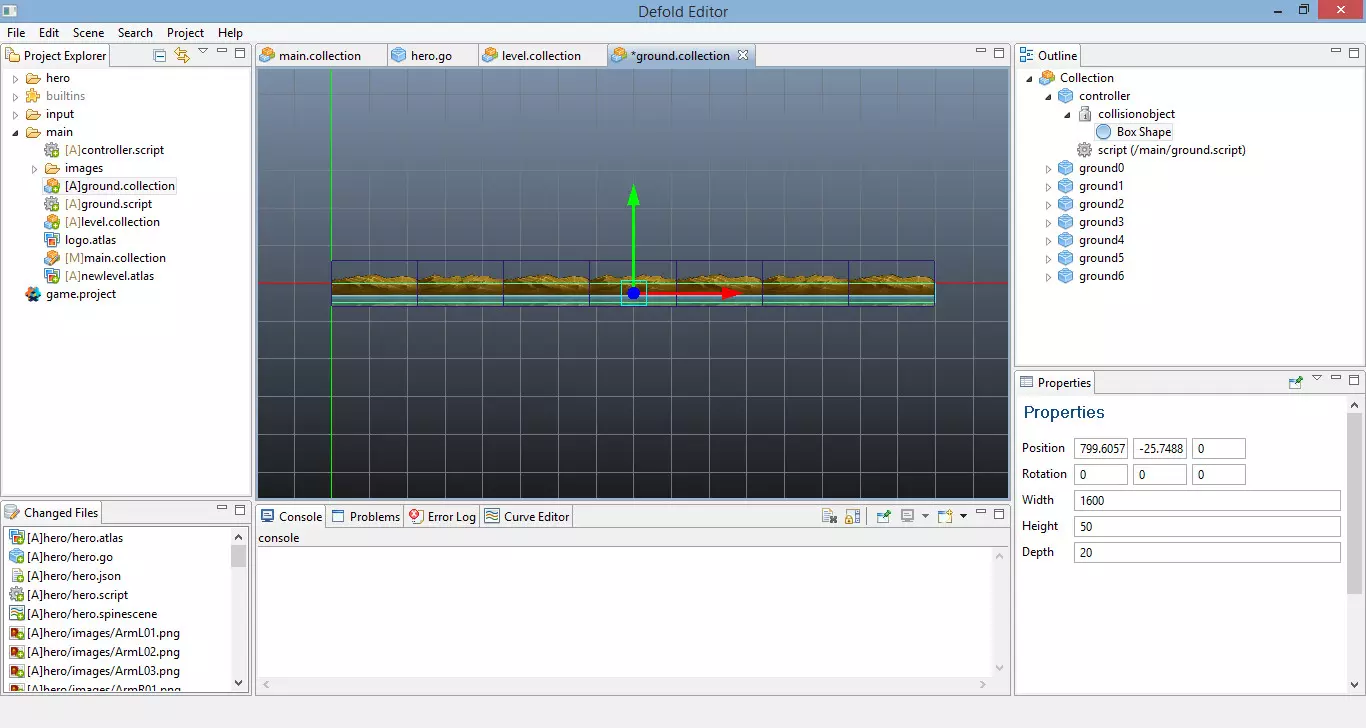Toggle Link with Editor in Project Explorer
This screenshot has height=728, width=1366.
[x=181, y=55]
